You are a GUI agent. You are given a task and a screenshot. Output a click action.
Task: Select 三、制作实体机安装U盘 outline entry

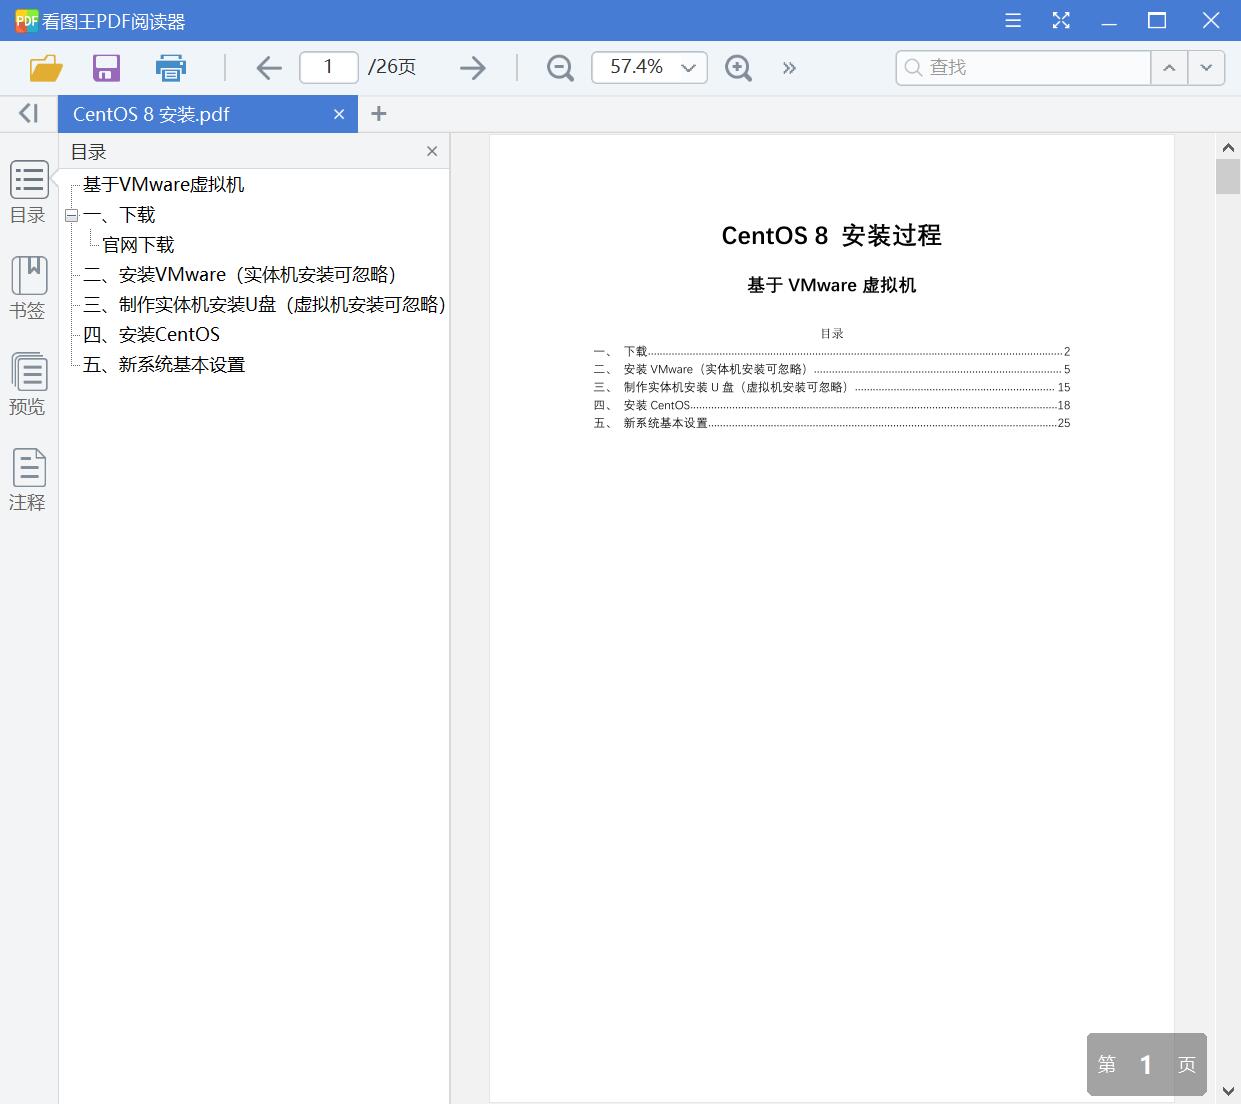click(265, 304)
